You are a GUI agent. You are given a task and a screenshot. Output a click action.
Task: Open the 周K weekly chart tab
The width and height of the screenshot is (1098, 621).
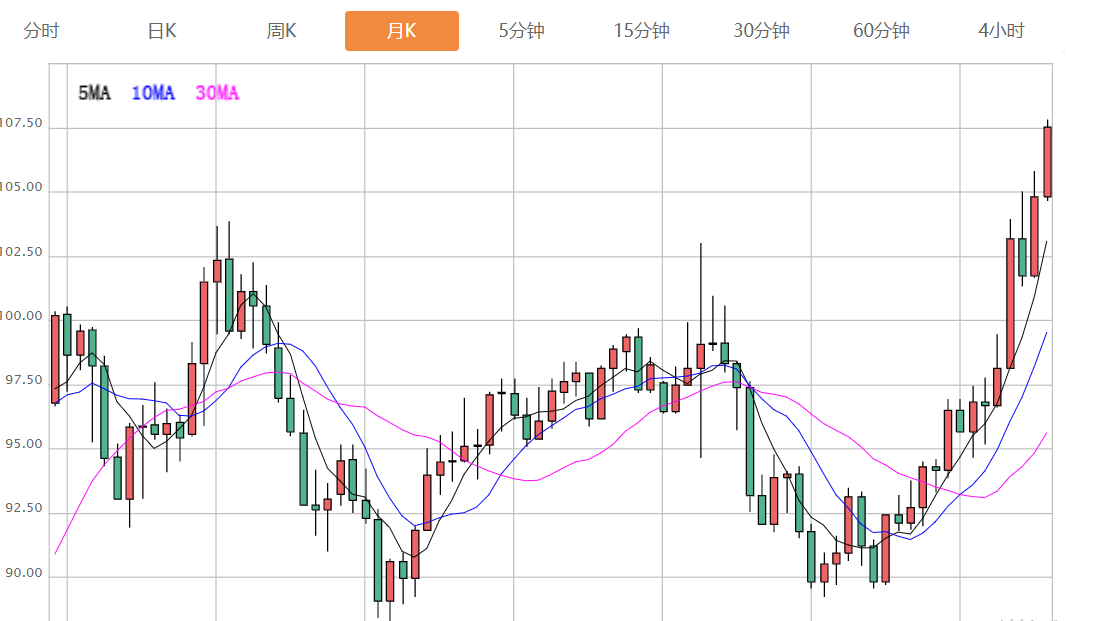(281, 31)
